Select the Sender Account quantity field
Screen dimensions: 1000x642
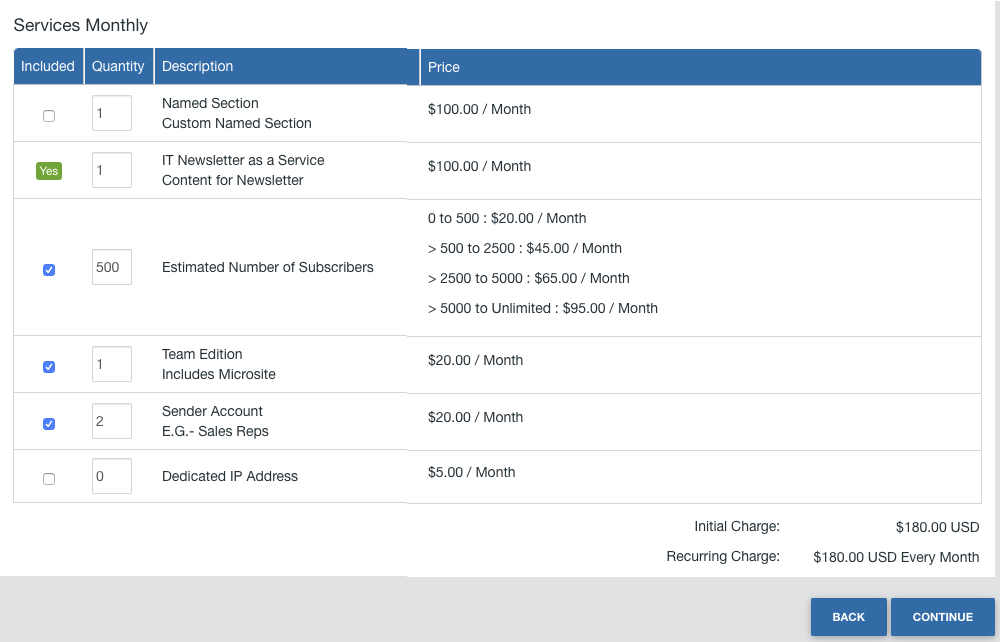tap(111, 421)
